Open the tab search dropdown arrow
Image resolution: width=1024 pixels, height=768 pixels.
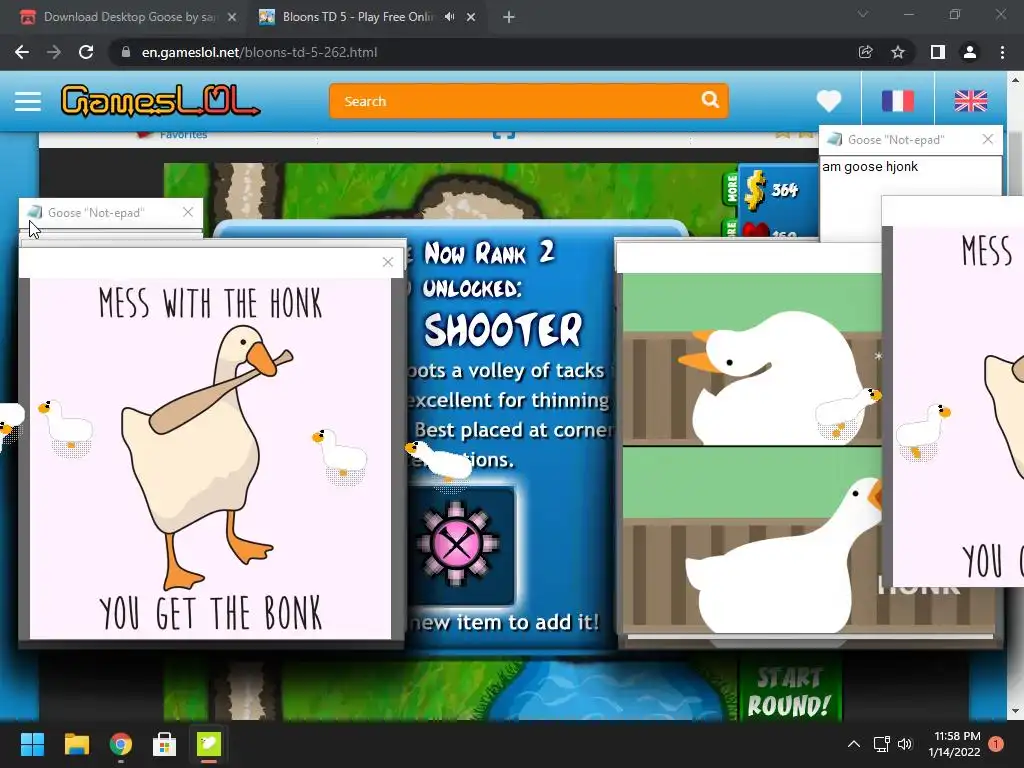pyautogui.click(x=863, y=14)
